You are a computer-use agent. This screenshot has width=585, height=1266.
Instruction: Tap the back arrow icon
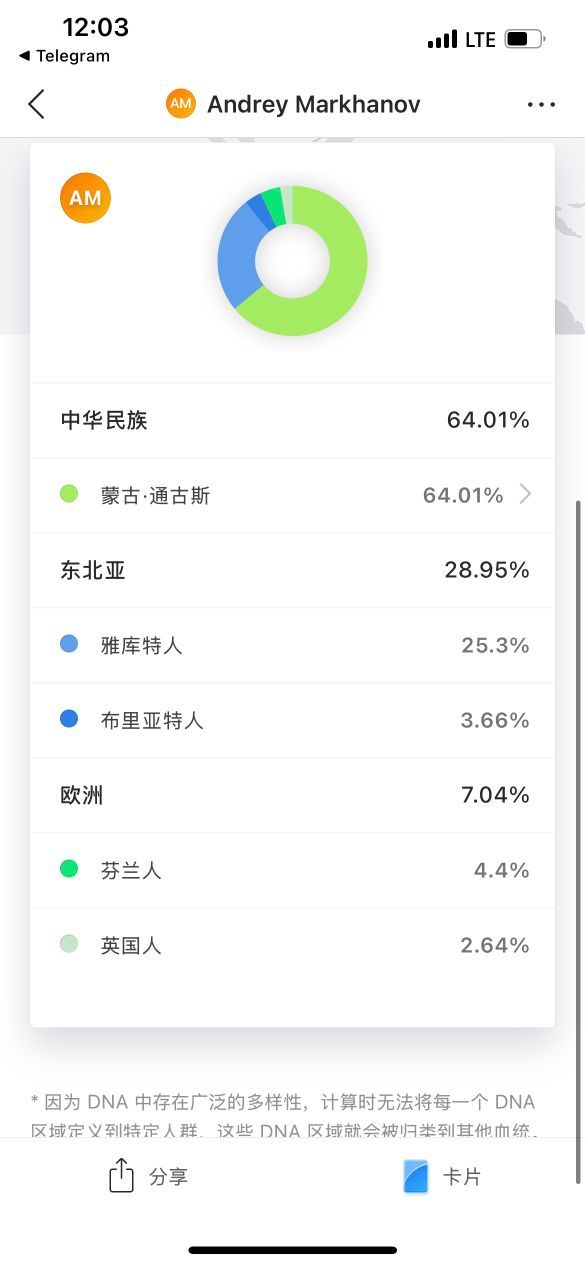point(37,104)
